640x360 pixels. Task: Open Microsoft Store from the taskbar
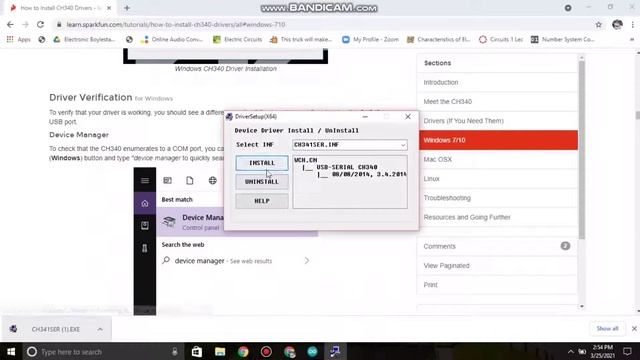(x=197, y=351)
